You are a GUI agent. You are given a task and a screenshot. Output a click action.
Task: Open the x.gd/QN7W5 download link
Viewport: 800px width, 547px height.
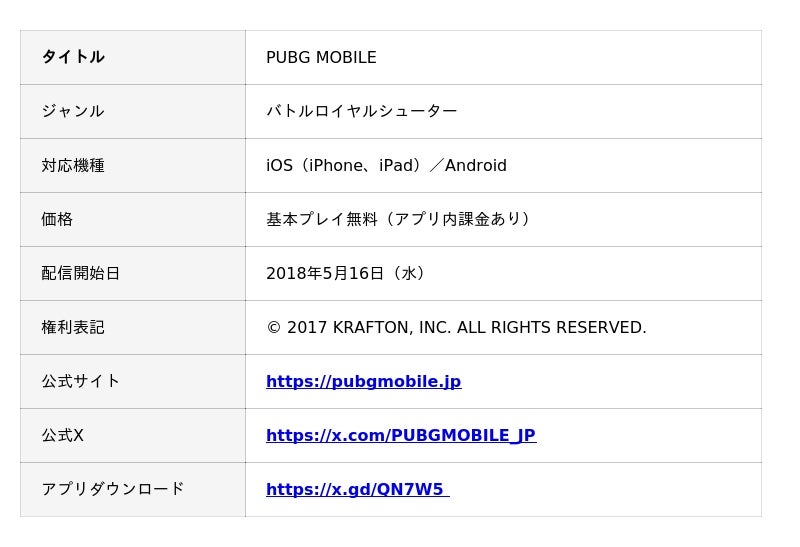tap(355, 489)
